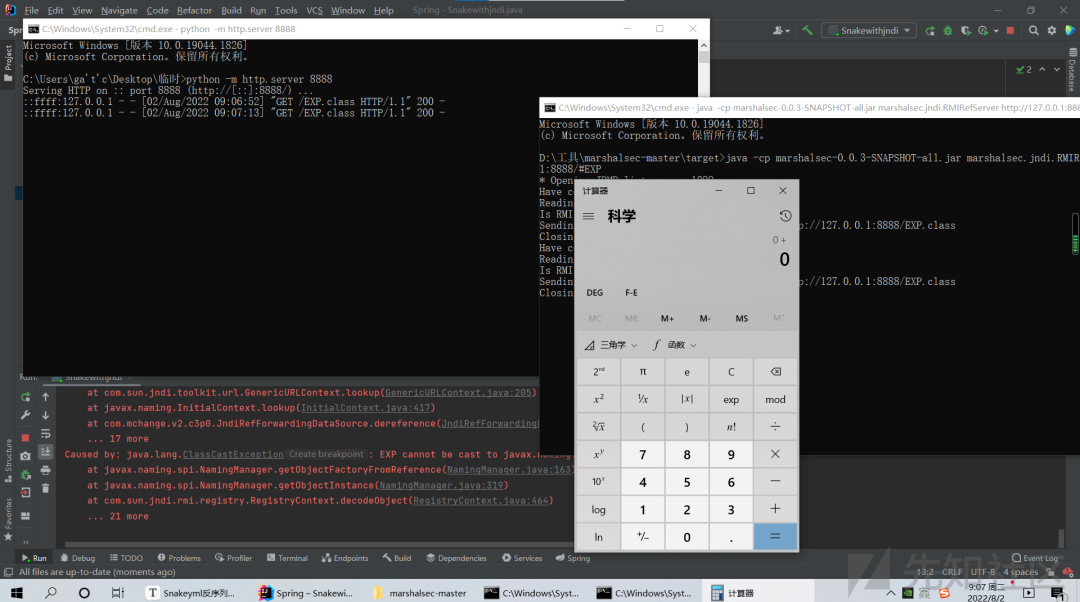Viewport: 1080px width, 602px height.
Task: Open Profiler run dropdown arrow in toolbar
Action: click(x=996, y=31)
